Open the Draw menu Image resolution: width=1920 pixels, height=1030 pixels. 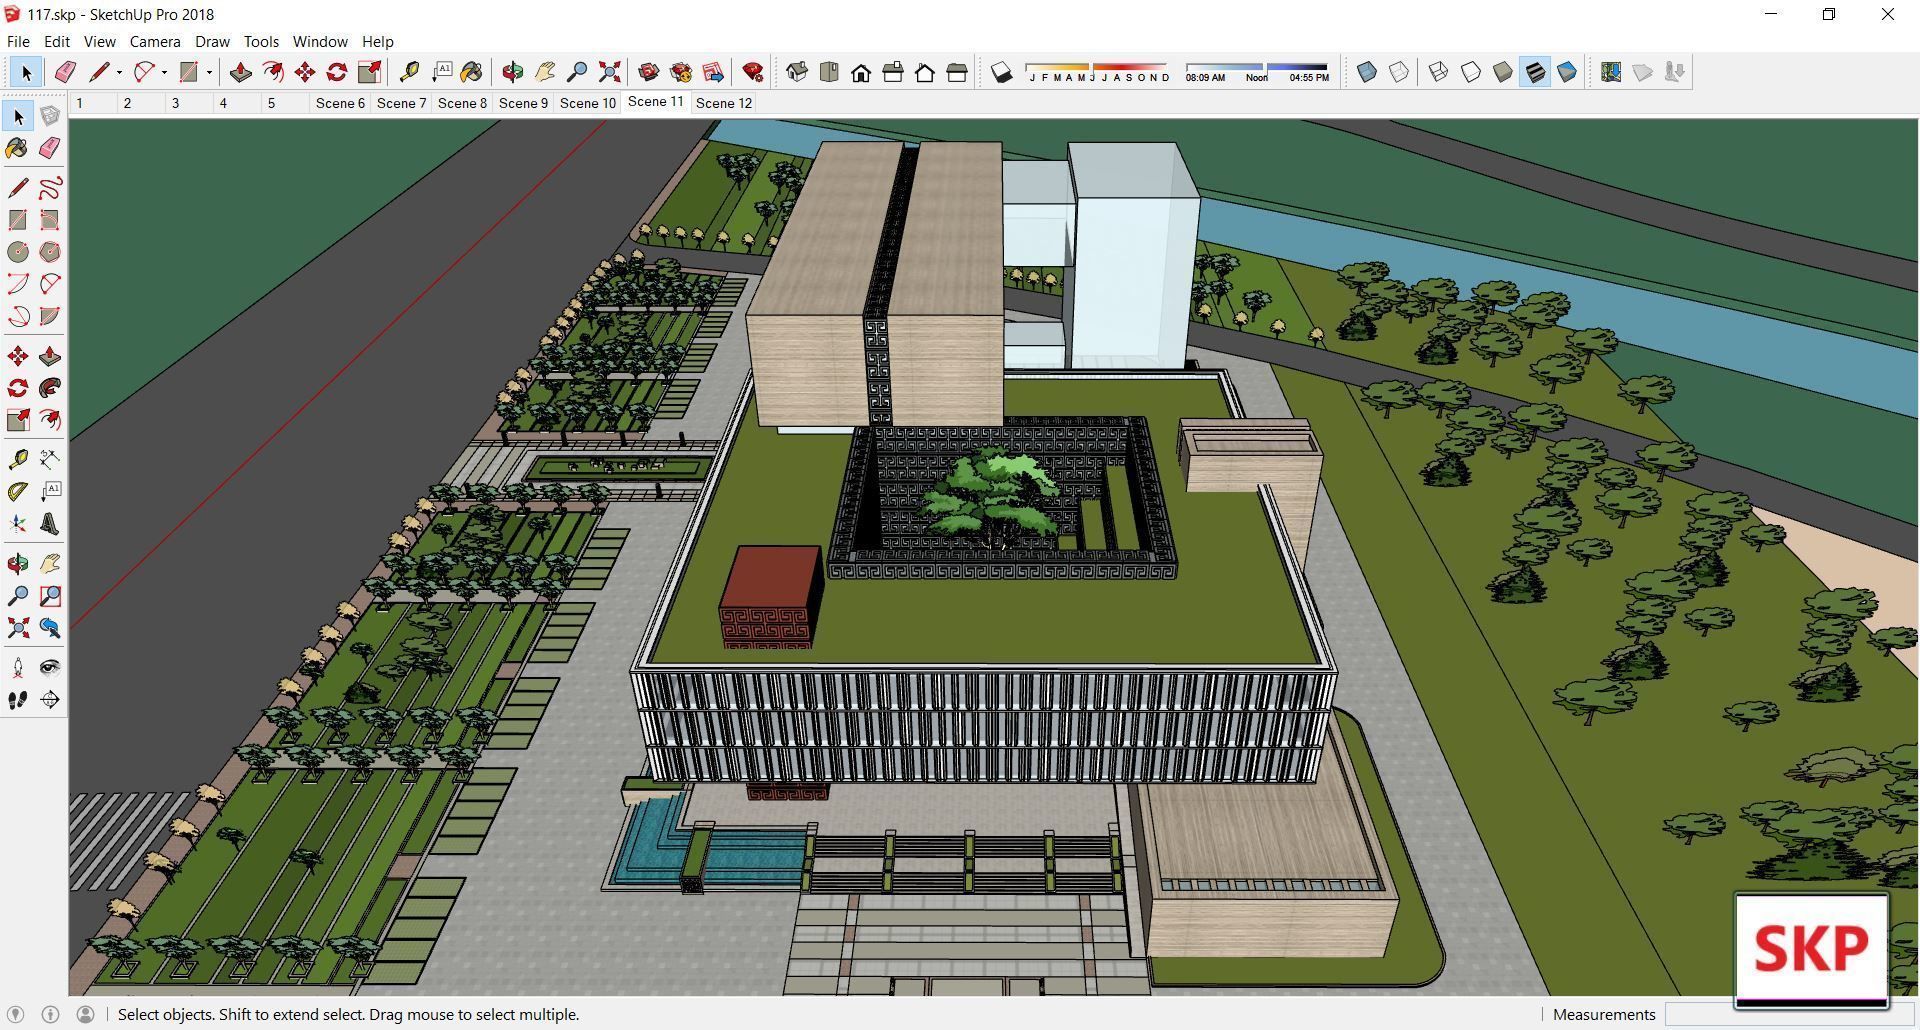[x=212, y=41]
